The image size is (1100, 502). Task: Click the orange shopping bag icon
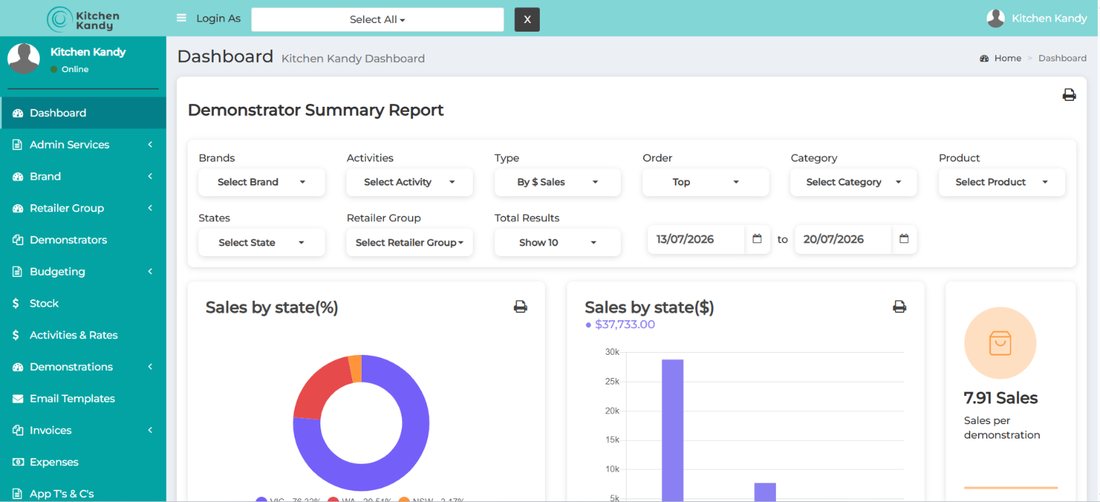pyautogui.click(x=1000, y=343)
